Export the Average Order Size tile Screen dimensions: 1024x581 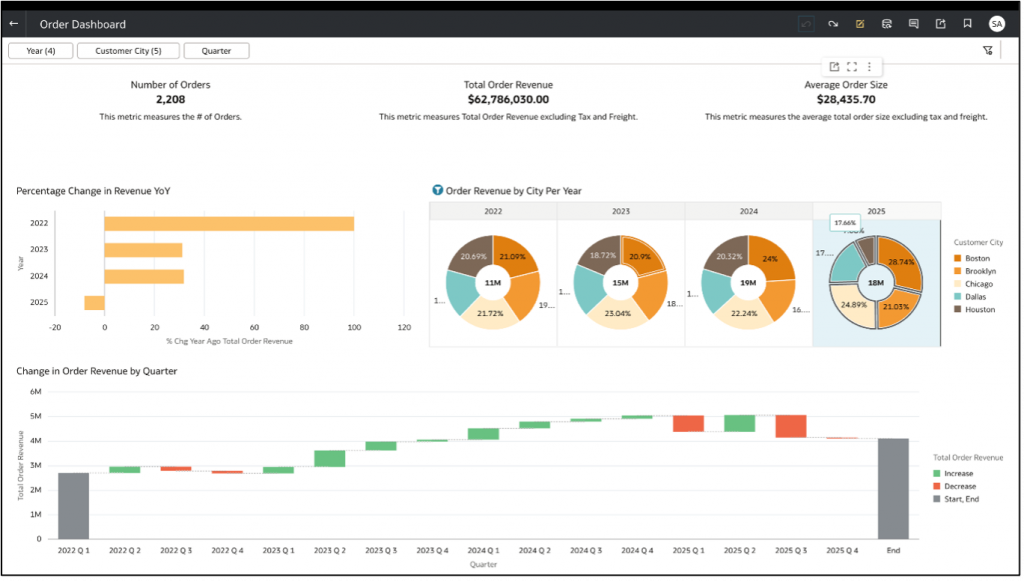(x=835, y=67)
